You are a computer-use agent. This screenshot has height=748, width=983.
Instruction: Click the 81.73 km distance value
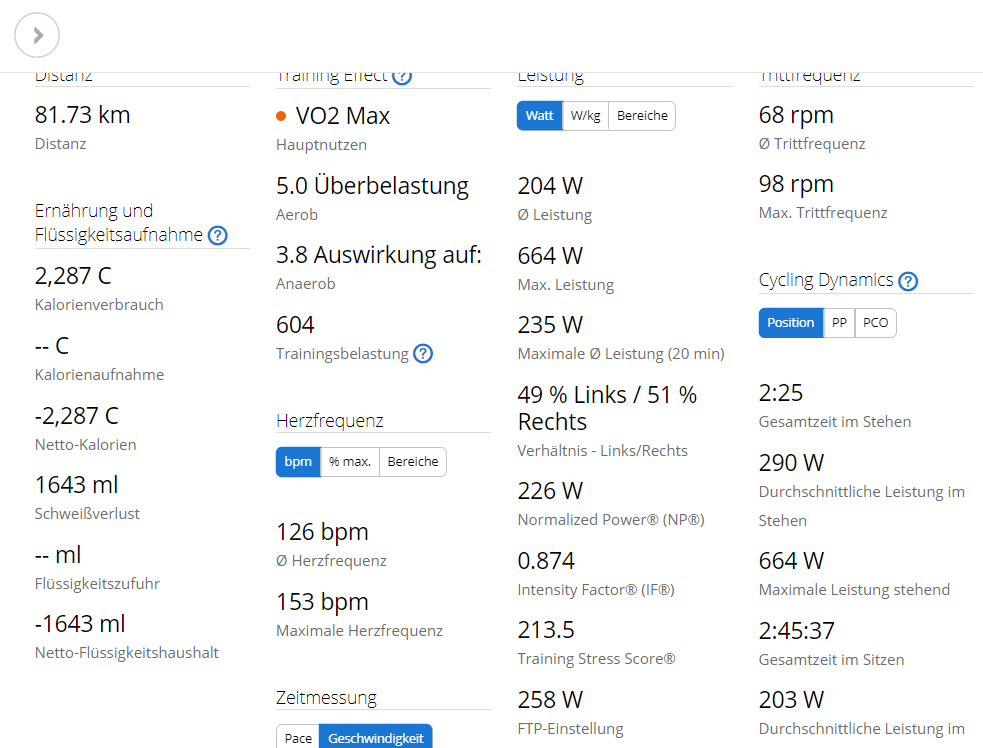pyautogui.click(x=82, y=115)
